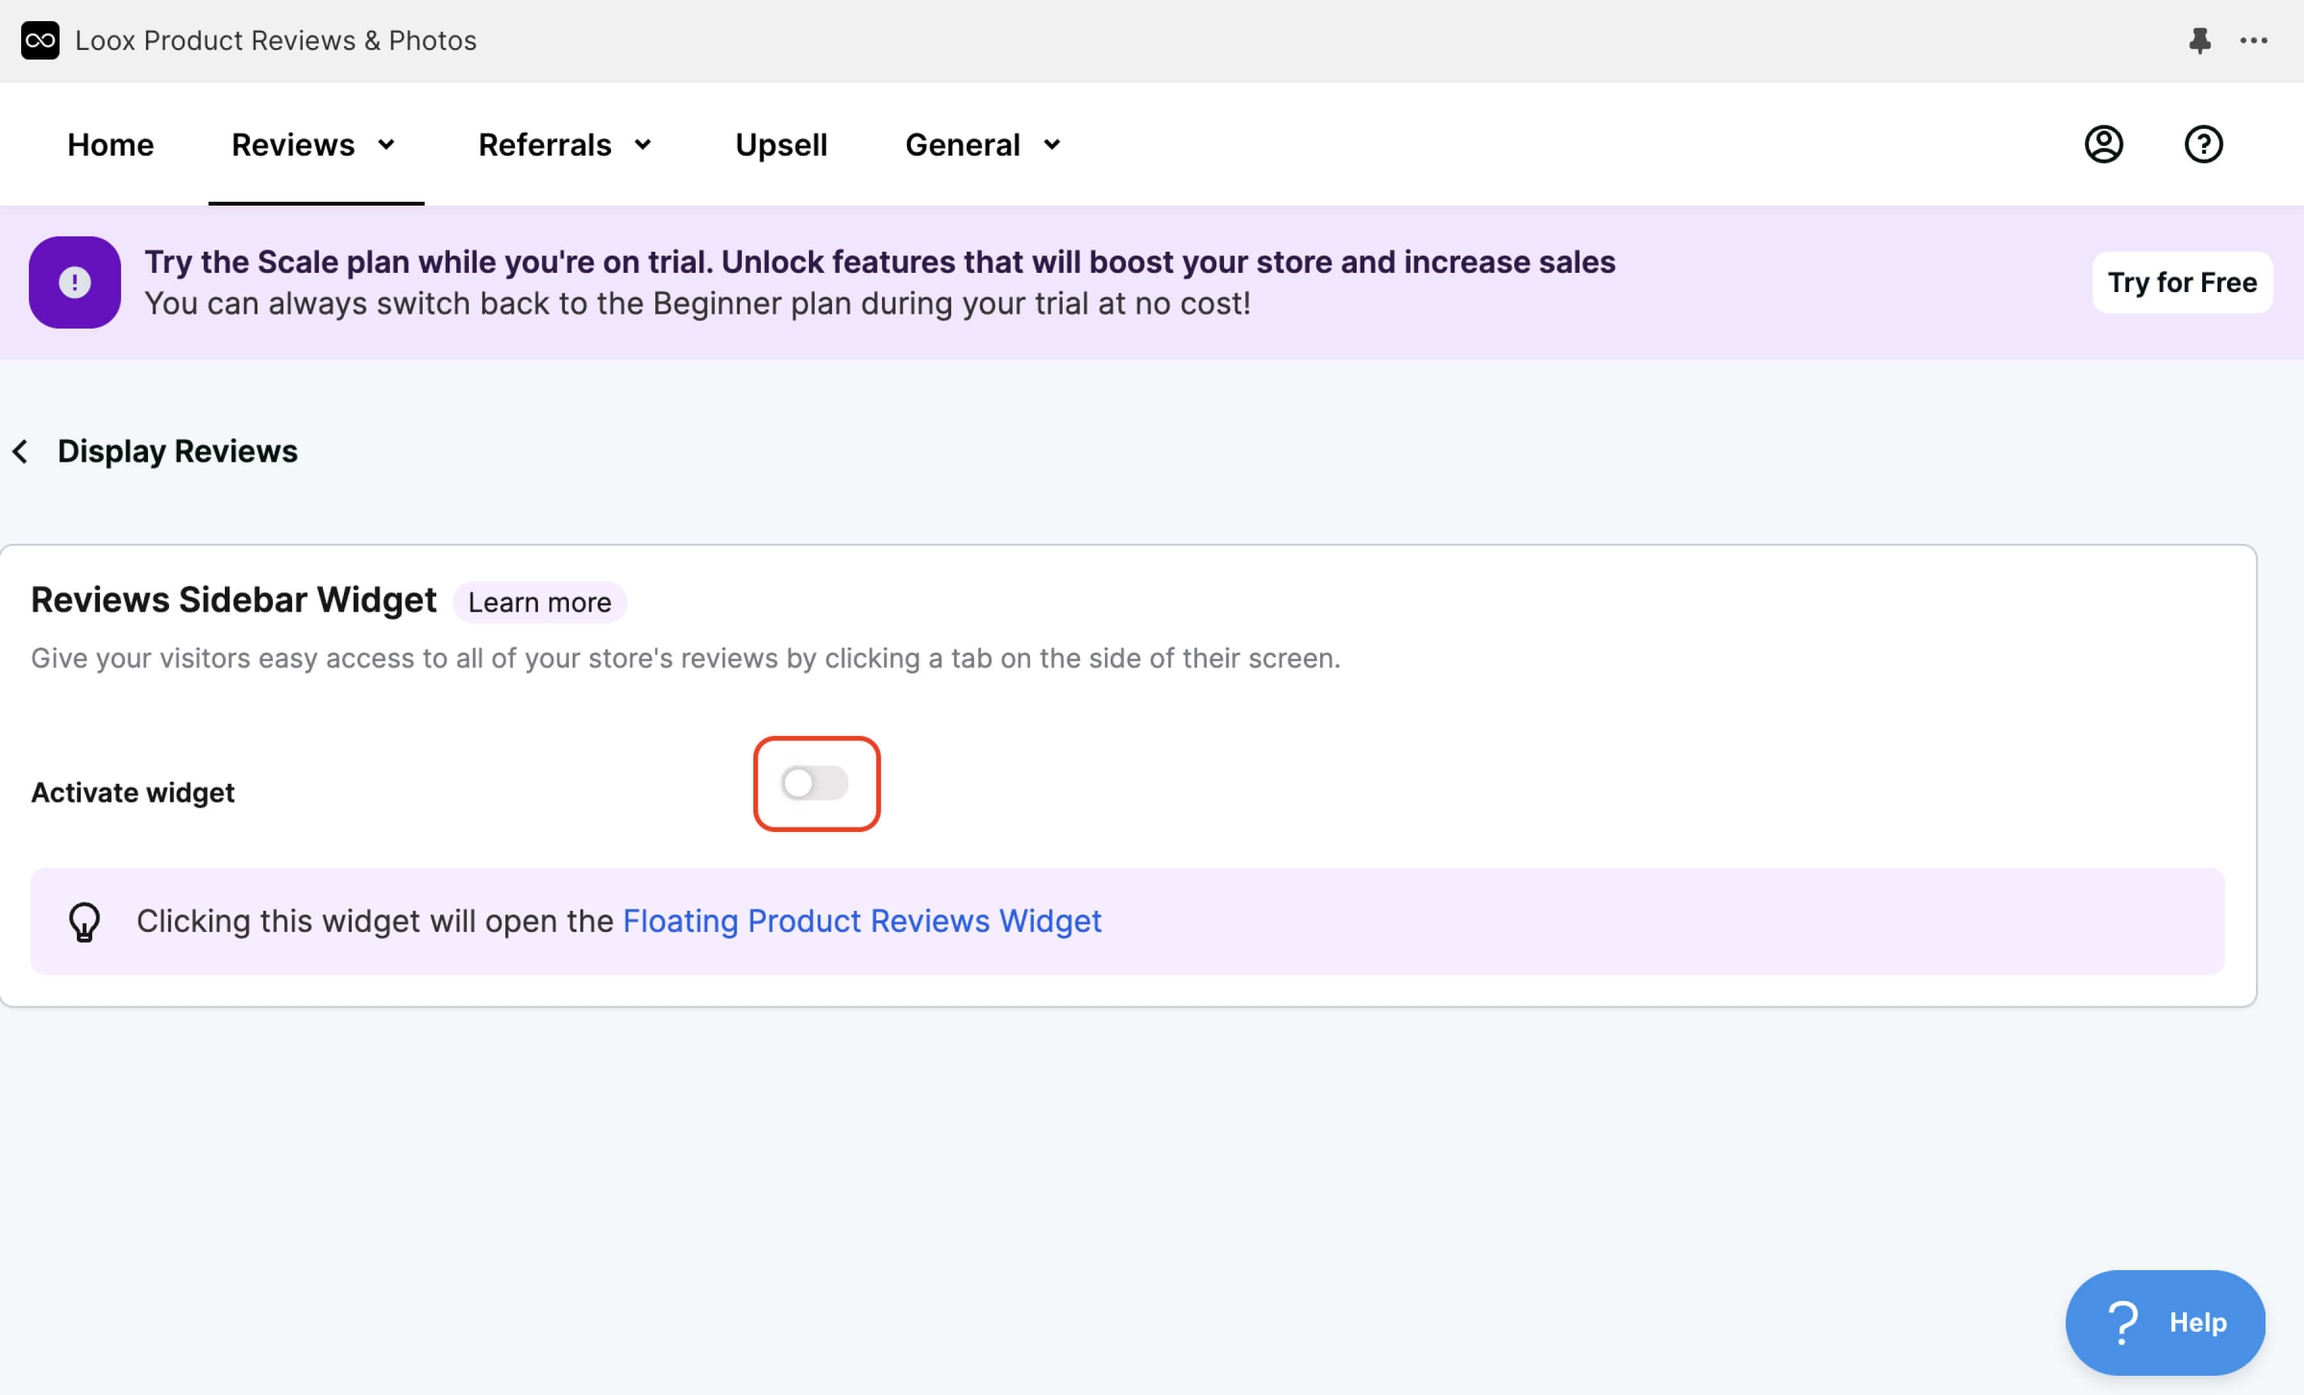Click the Try for Free button
This screenshot has height=1395, width=2304.
click(2182, 282)
